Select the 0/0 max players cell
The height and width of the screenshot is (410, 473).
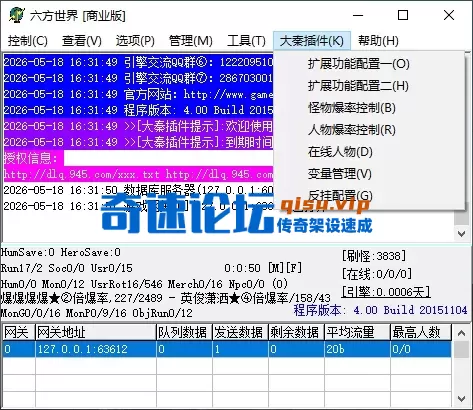coord(421,349)
